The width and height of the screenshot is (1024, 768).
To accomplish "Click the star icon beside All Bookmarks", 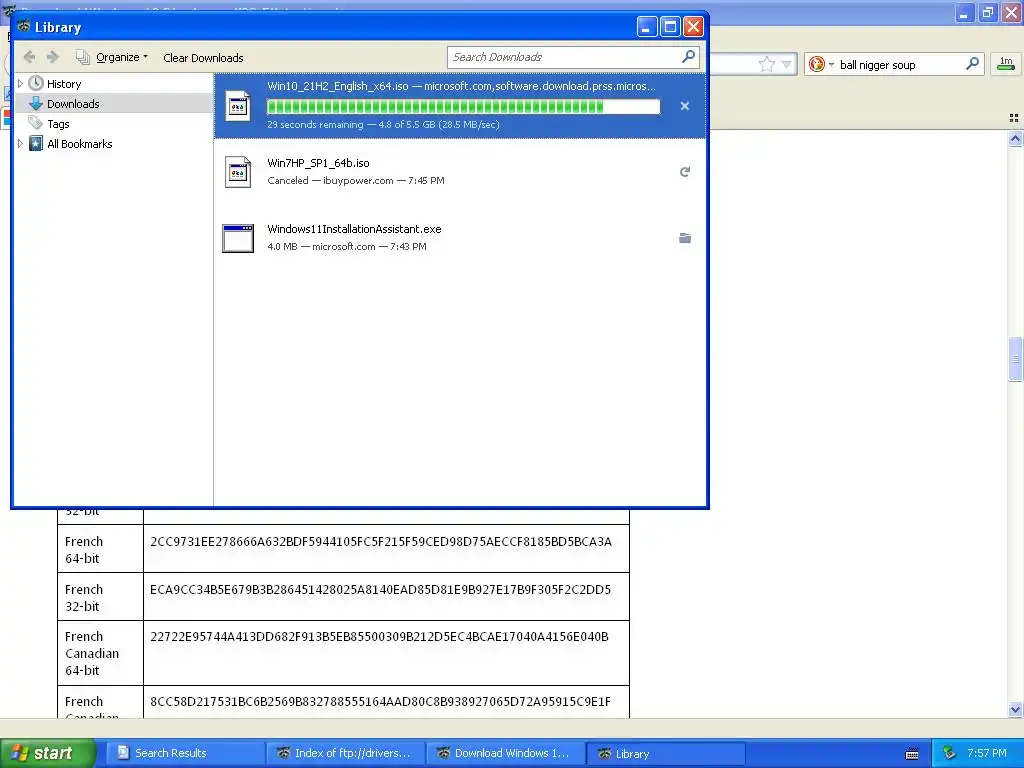I will coord(36,144).
